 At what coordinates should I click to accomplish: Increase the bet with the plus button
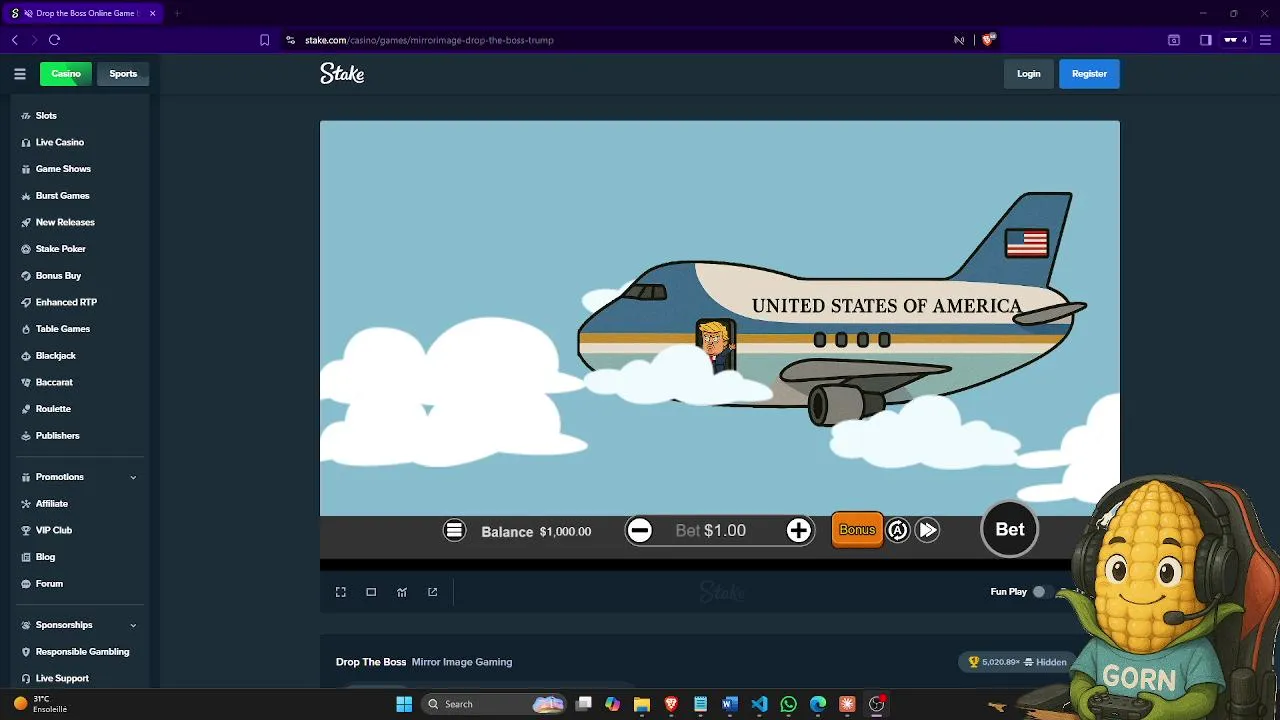798,530
